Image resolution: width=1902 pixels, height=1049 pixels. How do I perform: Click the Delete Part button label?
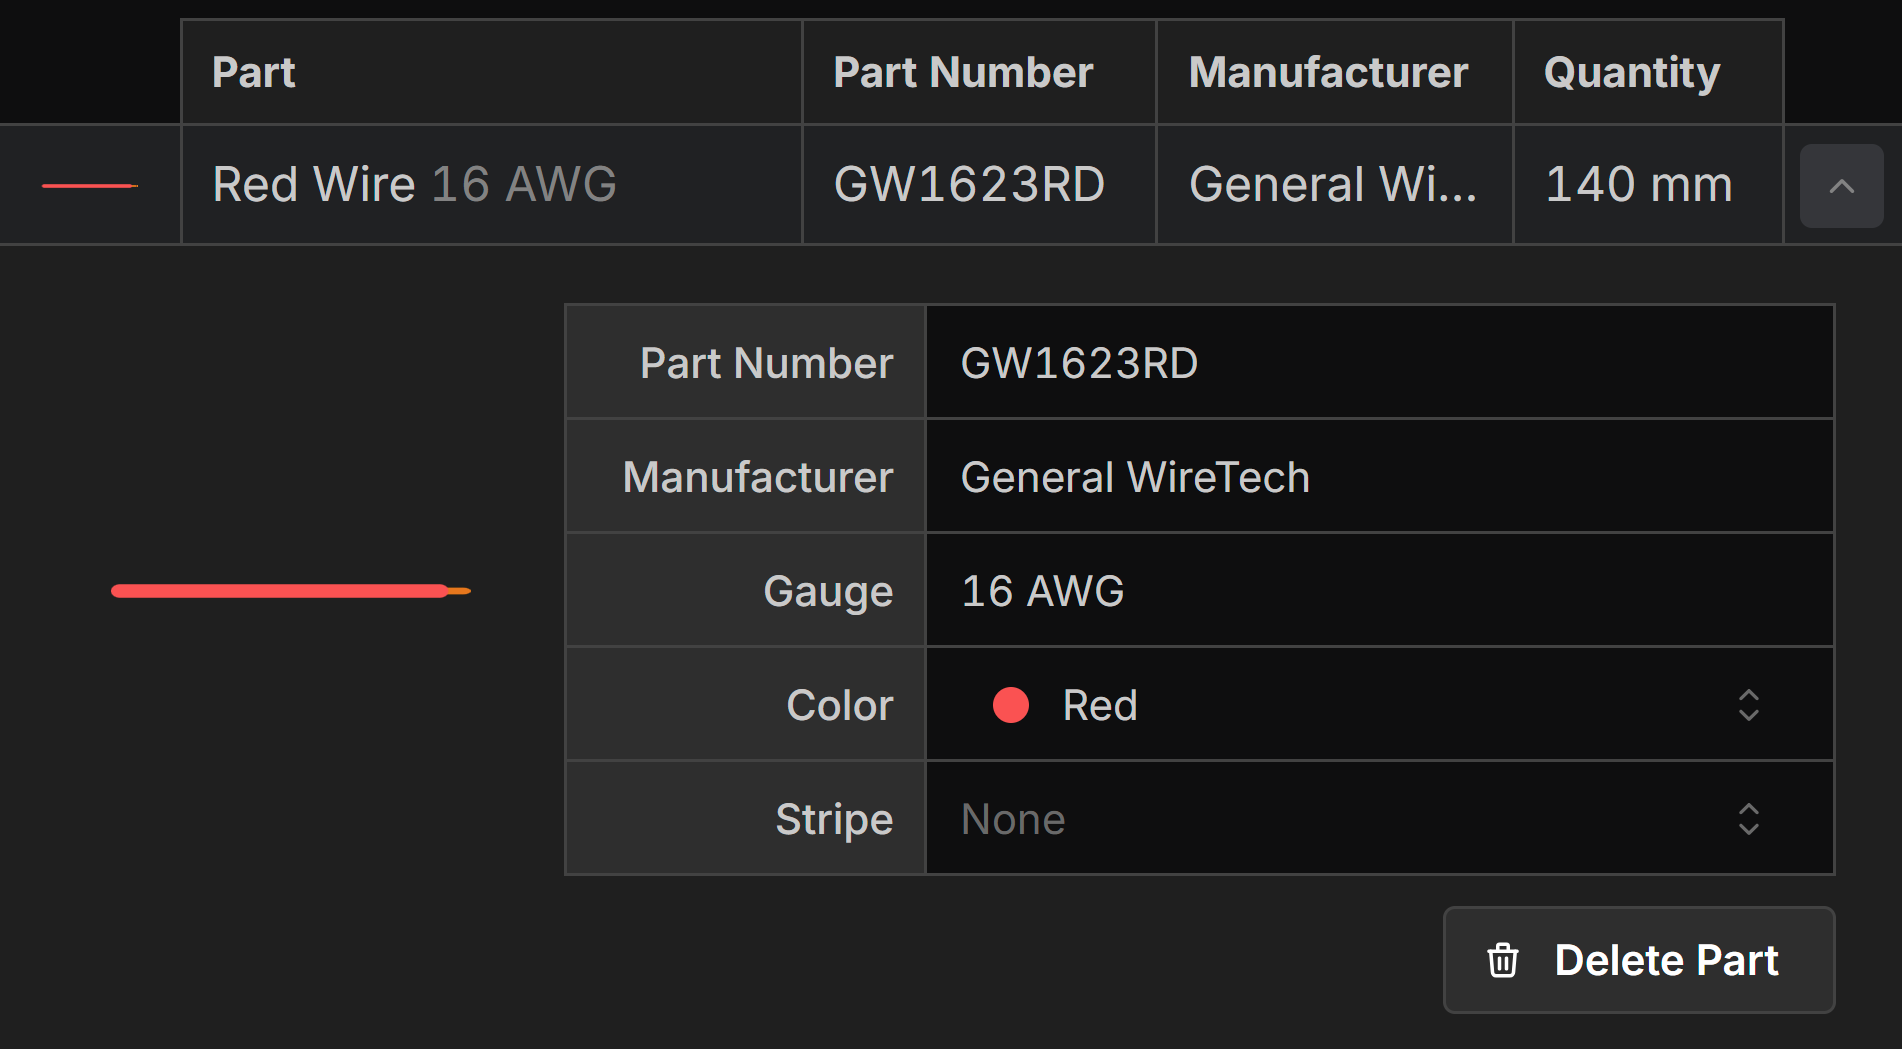[x=1666, y=960]
